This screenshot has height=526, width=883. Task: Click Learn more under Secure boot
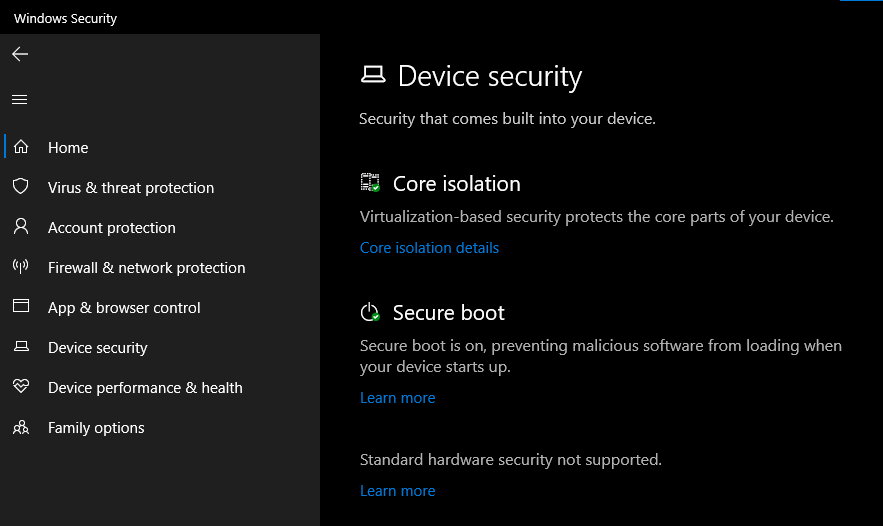point(397,398)
